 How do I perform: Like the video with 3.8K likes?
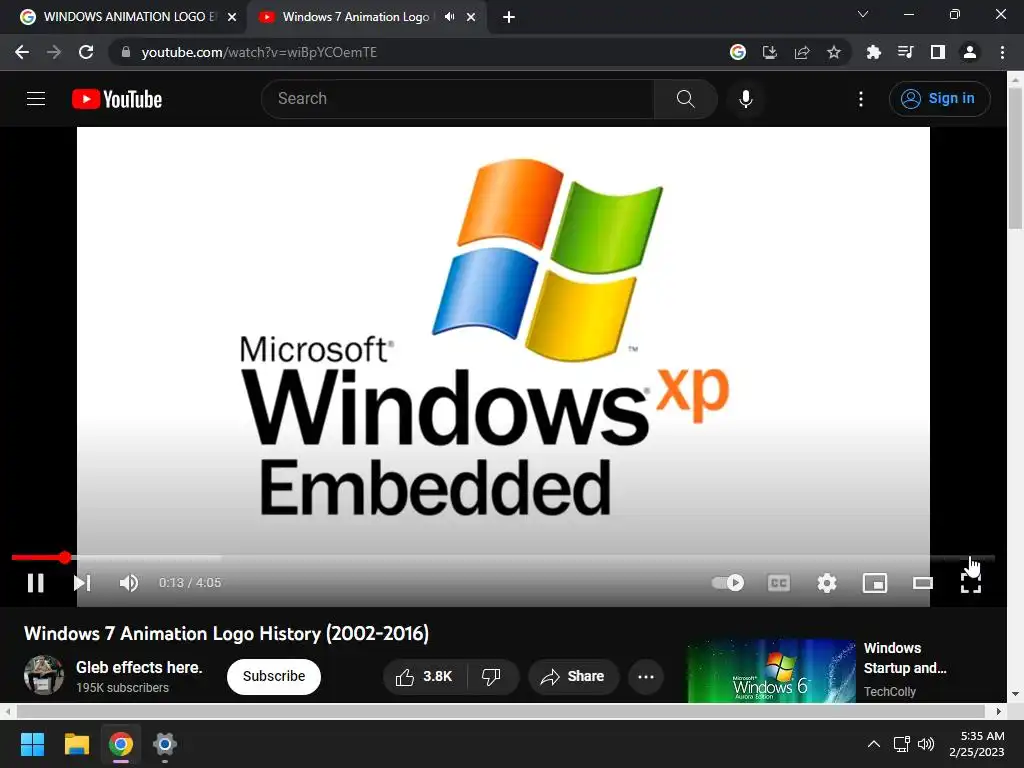tap(424, 676)
